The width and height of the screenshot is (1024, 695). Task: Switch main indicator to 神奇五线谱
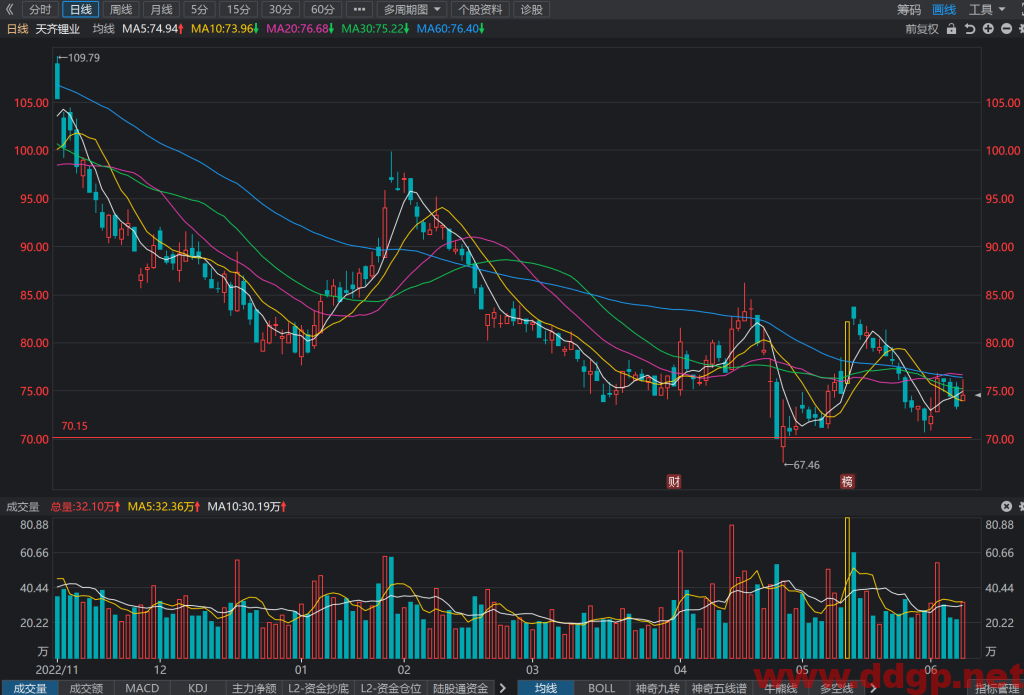[x=719, y=688]
